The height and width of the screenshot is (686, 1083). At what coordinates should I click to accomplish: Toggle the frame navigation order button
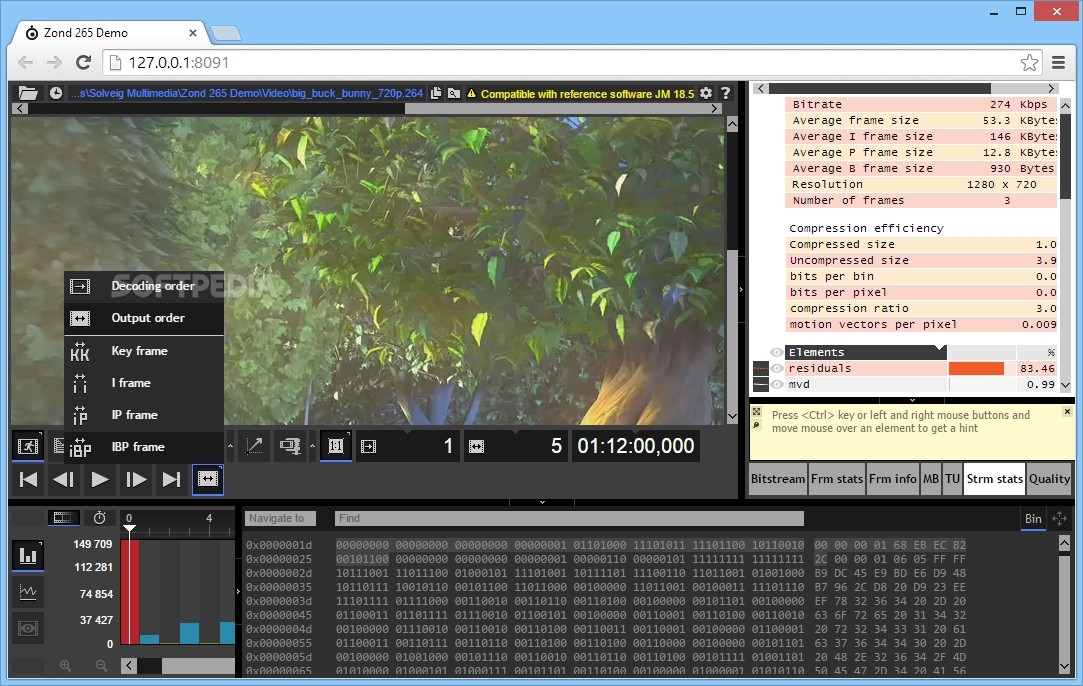point(207,479)
